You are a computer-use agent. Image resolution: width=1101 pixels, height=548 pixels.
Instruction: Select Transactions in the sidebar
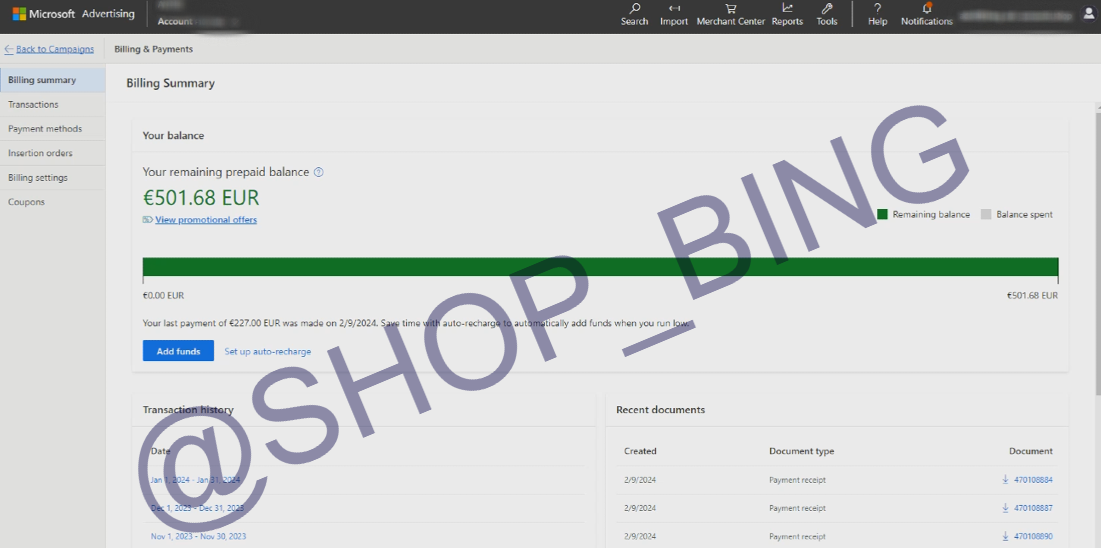click(33, 104)
